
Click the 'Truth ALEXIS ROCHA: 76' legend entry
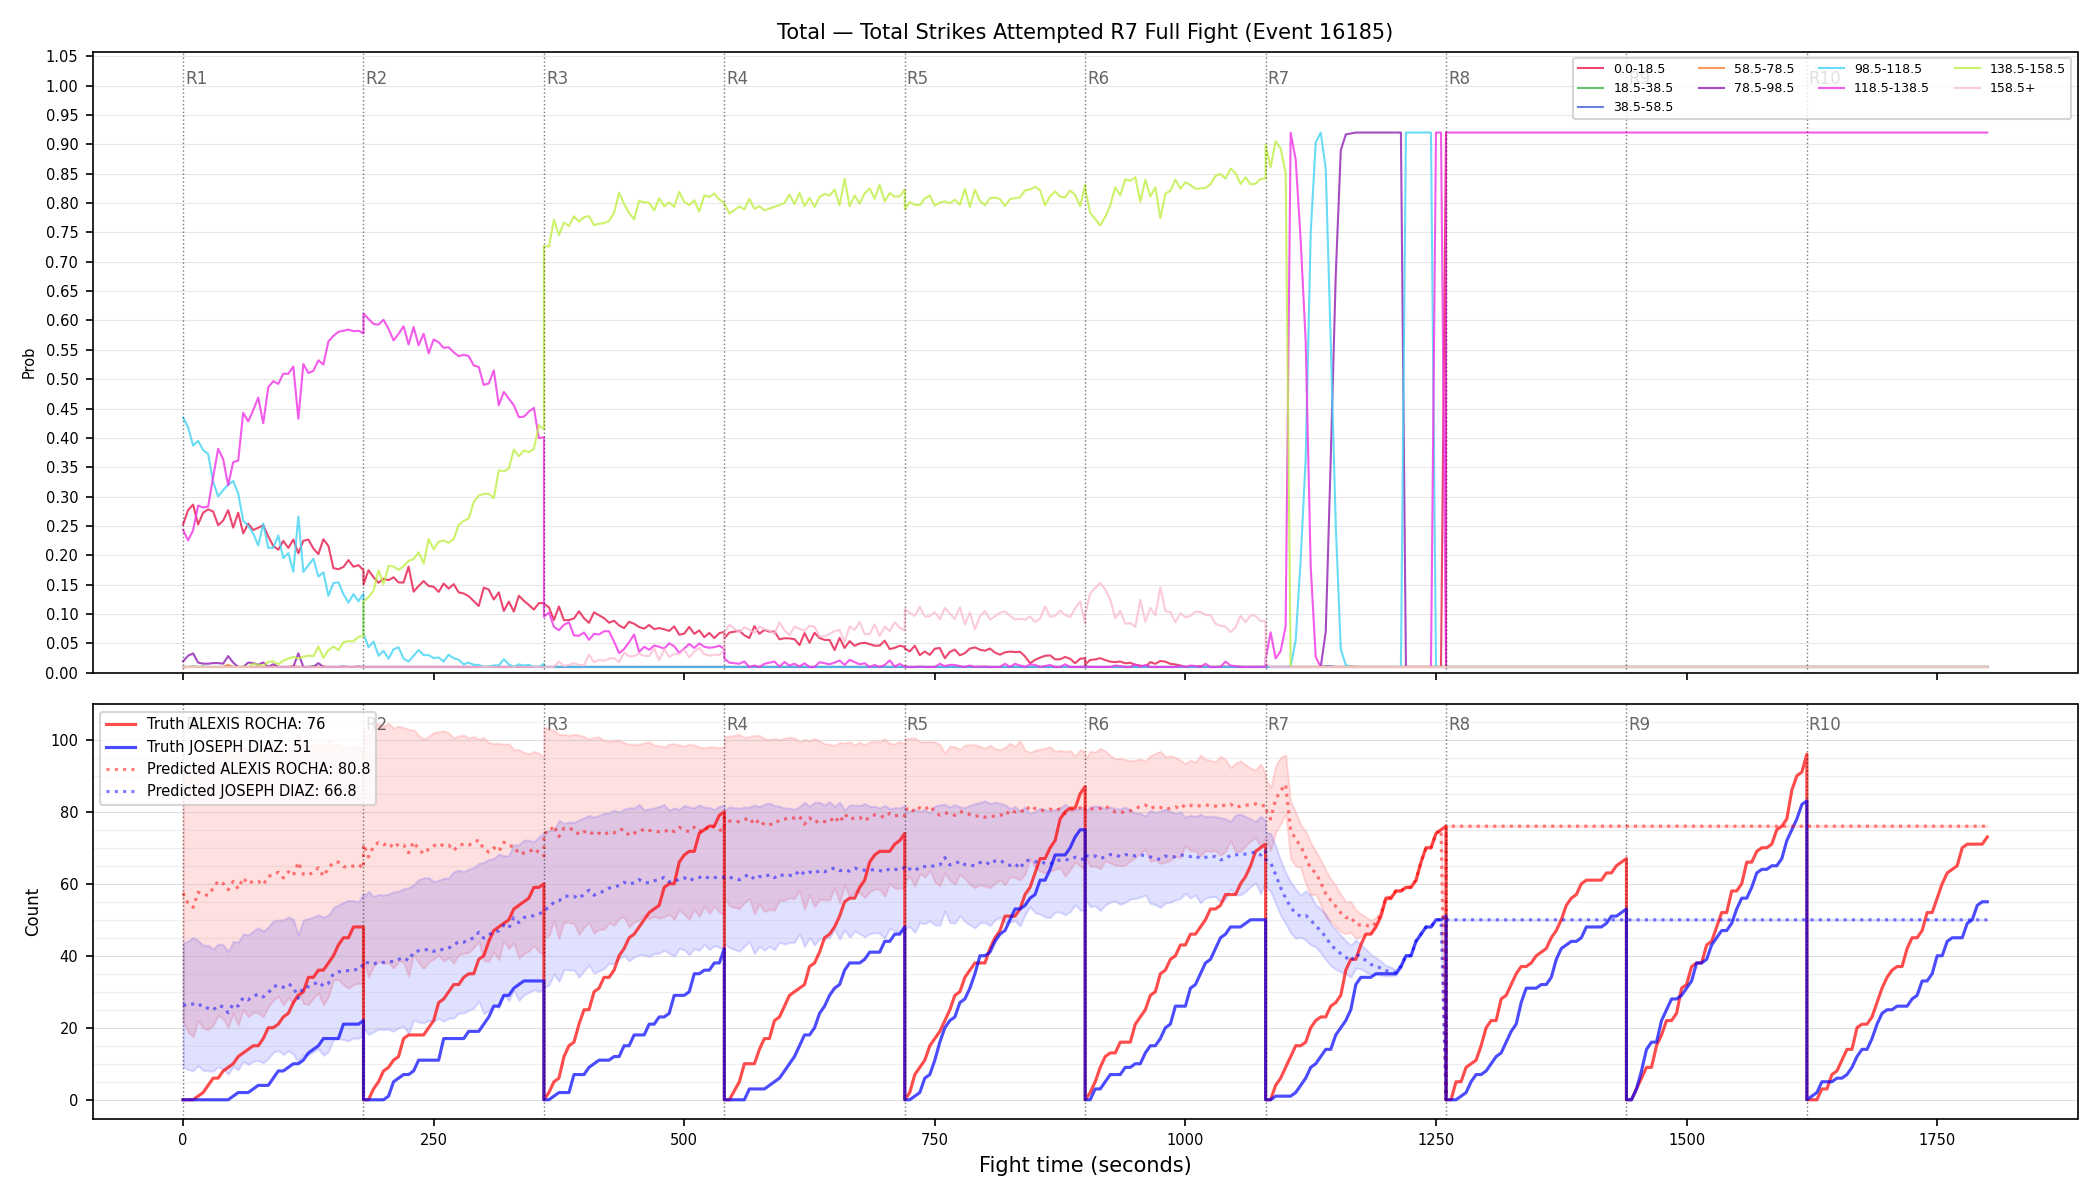click(x=215, y=724)
